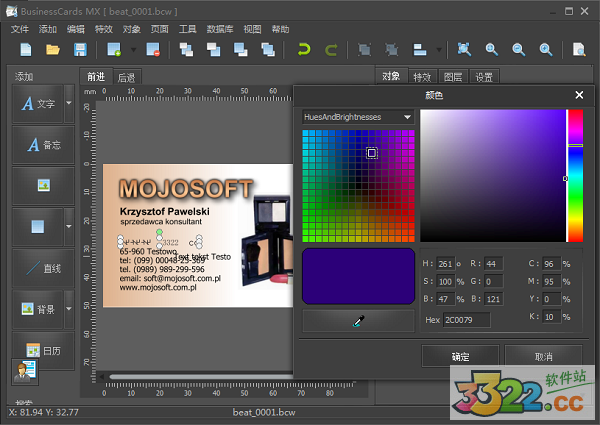
Task: Add a line (直线) object
Action: click(x=43, y=268)
